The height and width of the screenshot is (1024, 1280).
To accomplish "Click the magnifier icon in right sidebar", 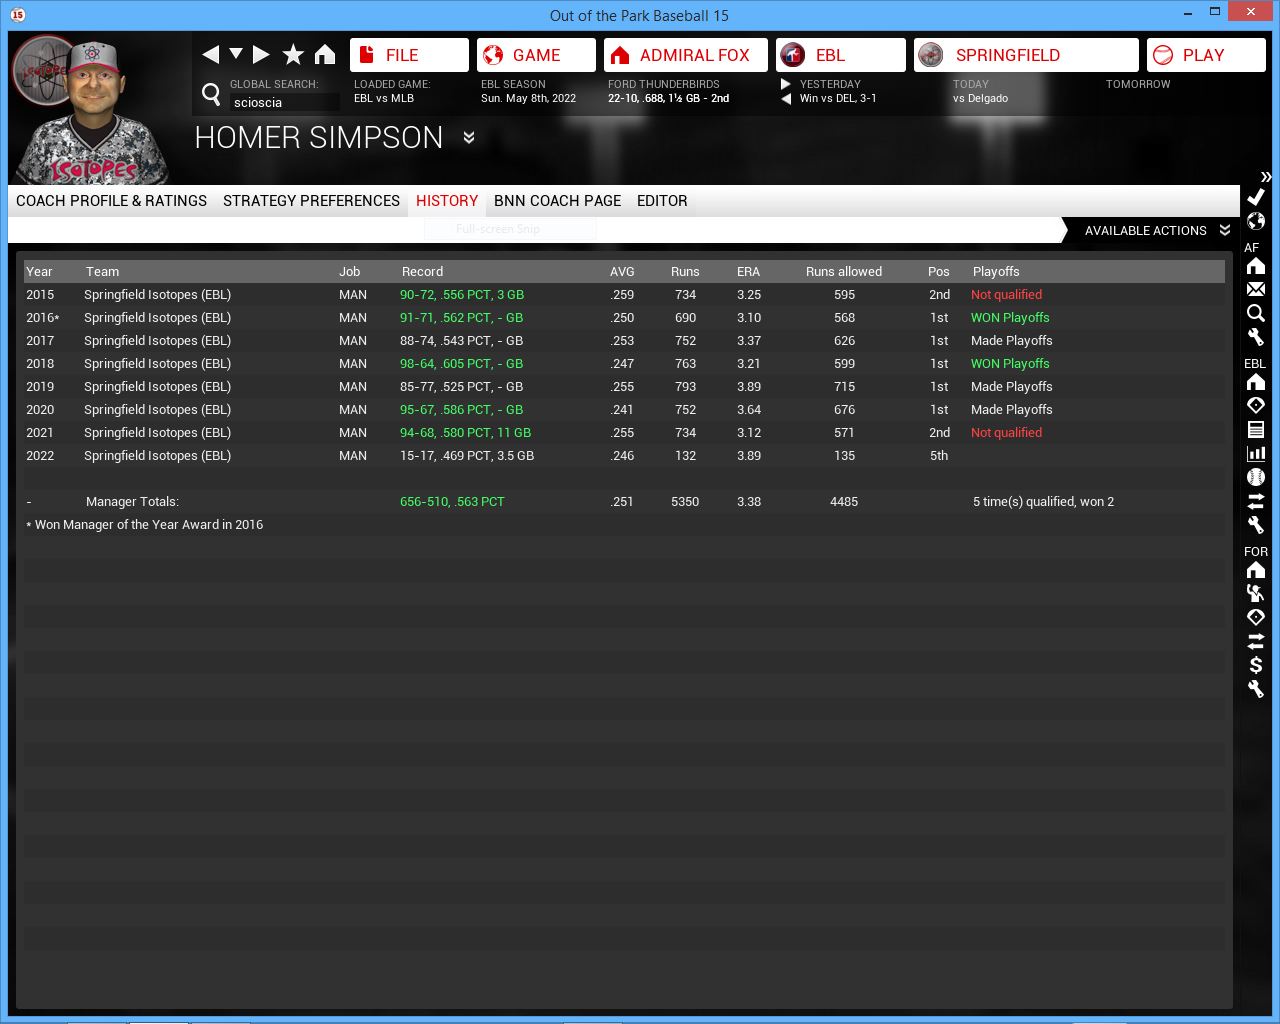I will click(x=1256, y=313).
